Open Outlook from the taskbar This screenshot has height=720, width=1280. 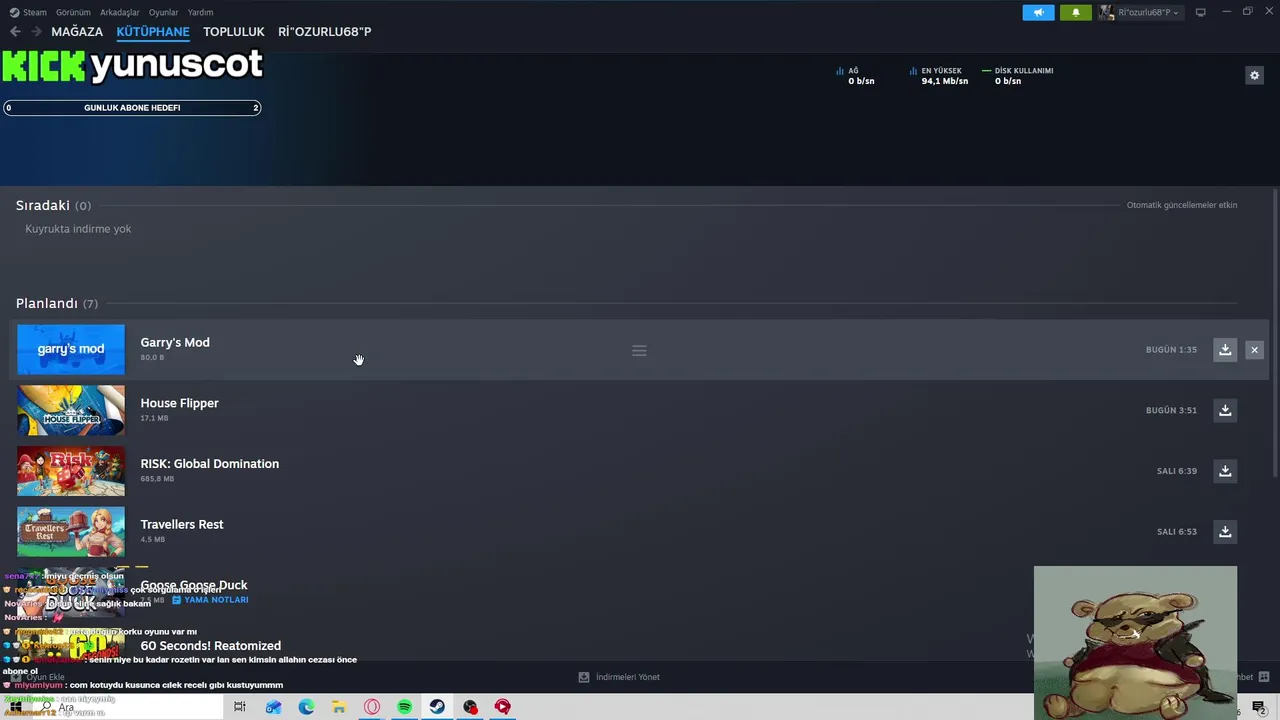(x=273, y=707)
